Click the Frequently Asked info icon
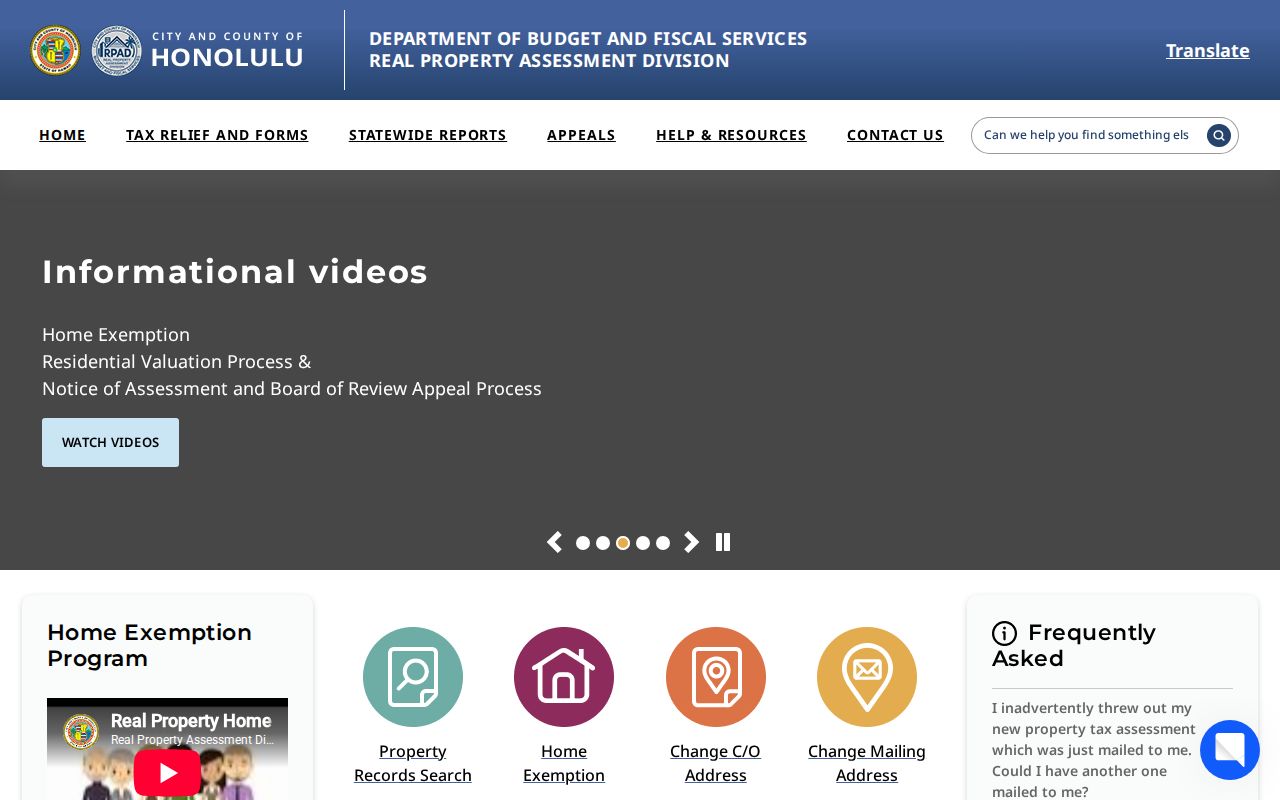 1004,633
